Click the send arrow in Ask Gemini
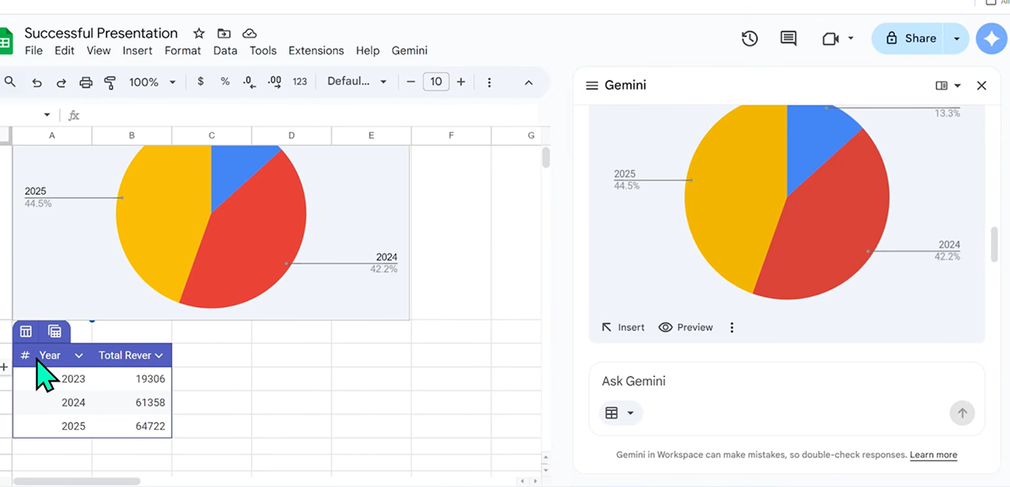Viewport: 1010px width, 487px height. coord(962,413)
